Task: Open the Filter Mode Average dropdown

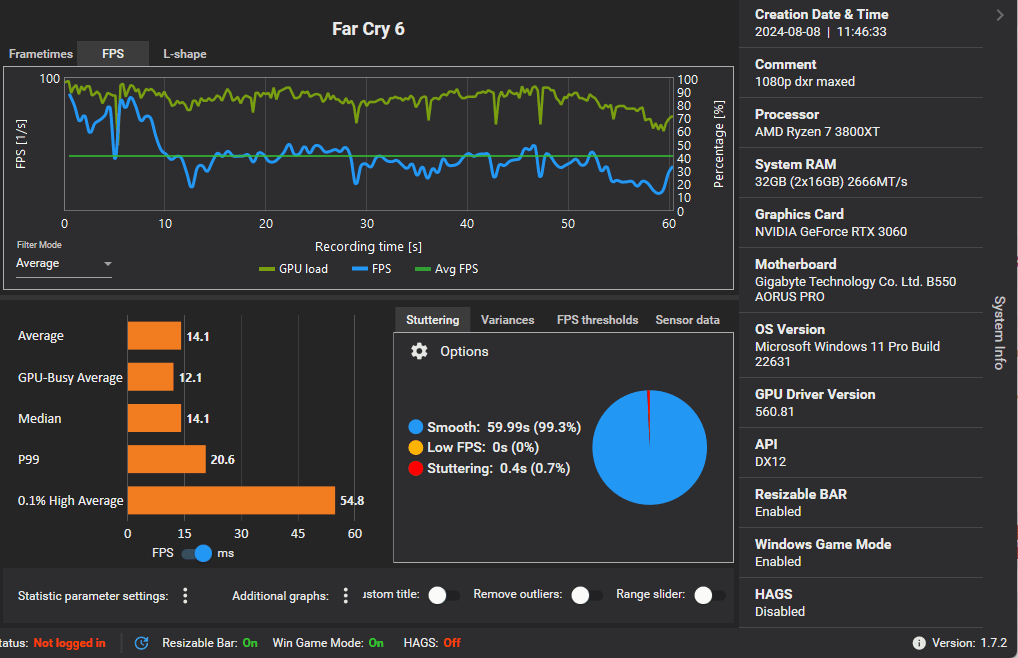Action: coord(64,263)
